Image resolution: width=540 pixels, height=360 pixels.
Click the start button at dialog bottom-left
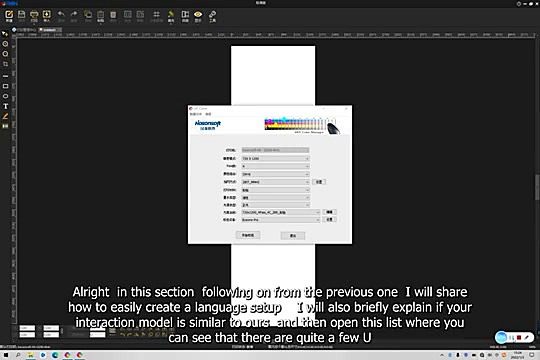click(x=248, y=235)
